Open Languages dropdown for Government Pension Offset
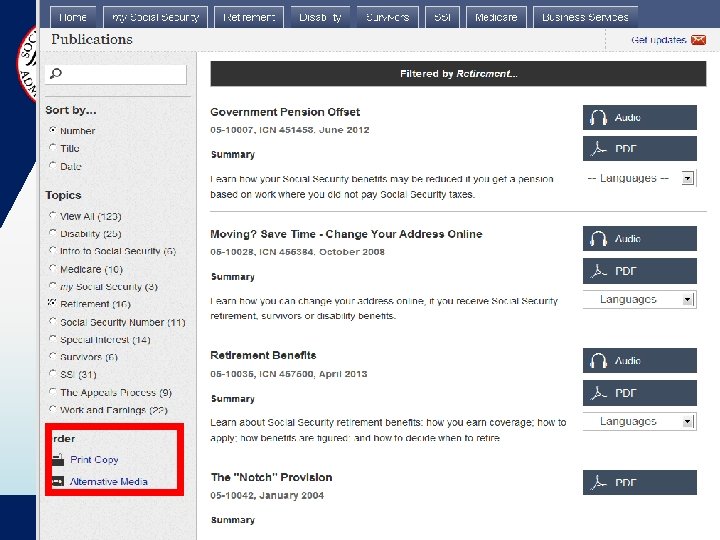This screenshot has width=720, height=540. click(x=640, y=178)
